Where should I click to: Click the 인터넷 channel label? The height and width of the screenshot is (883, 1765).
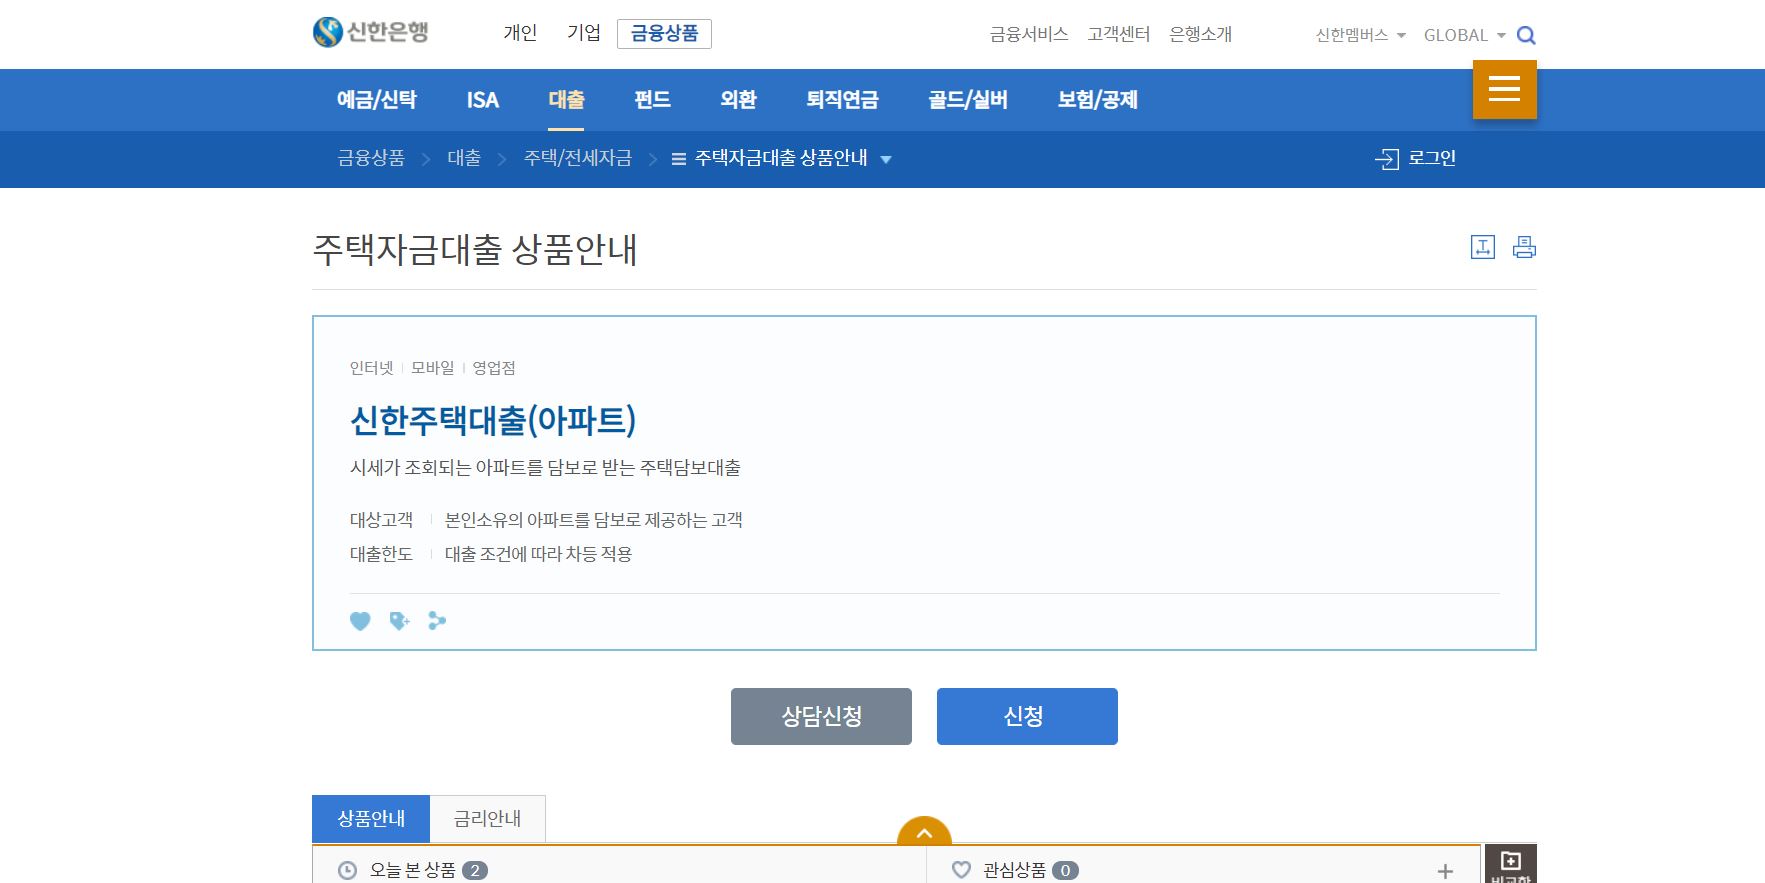[x=371, y=368]
